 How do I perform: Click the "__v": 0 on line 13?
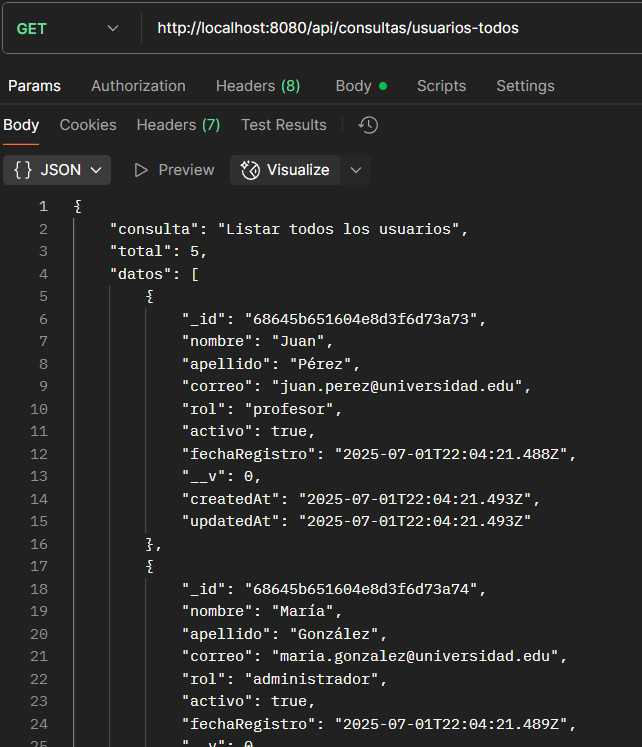pos(221,476)
